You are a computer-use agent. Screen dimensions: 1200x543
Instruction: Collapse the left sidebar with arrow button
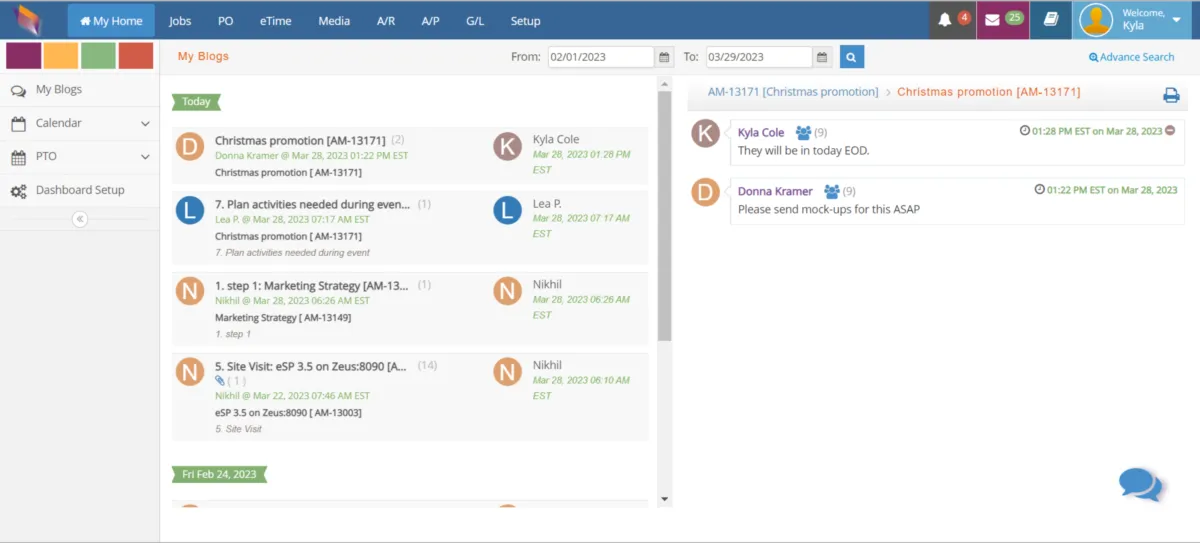point(80,219)
